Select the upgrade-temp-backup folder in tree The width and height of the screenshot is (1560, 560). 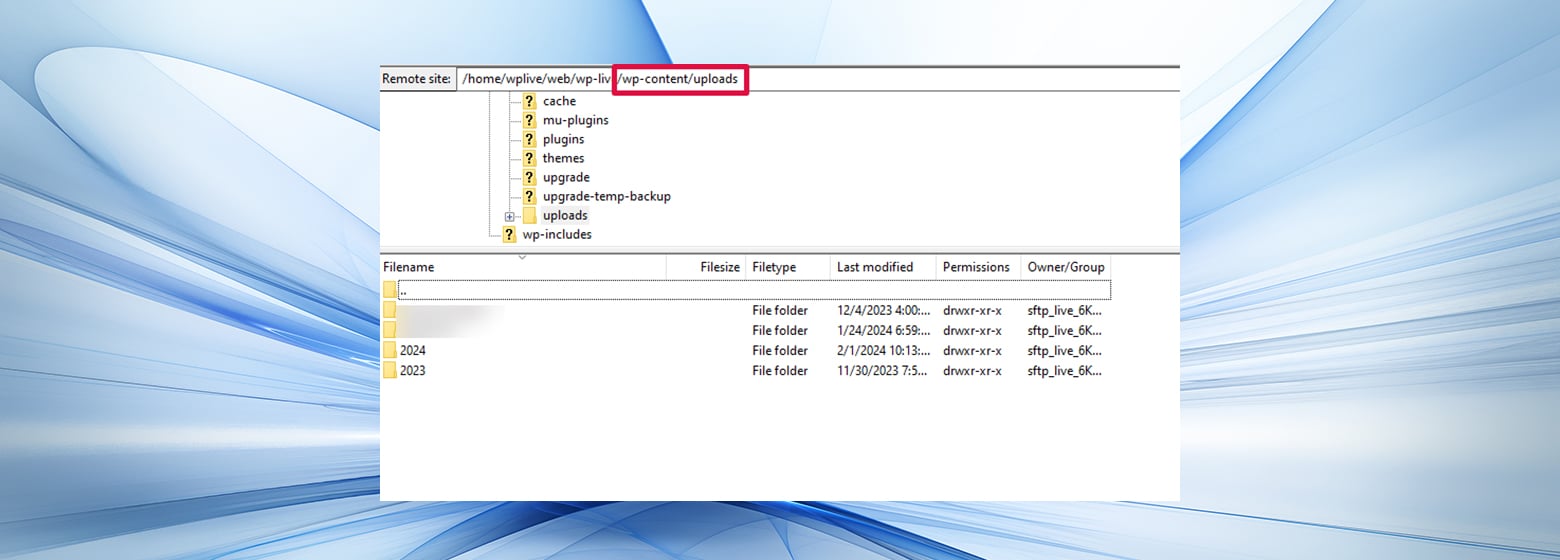[x=606, y=196]
